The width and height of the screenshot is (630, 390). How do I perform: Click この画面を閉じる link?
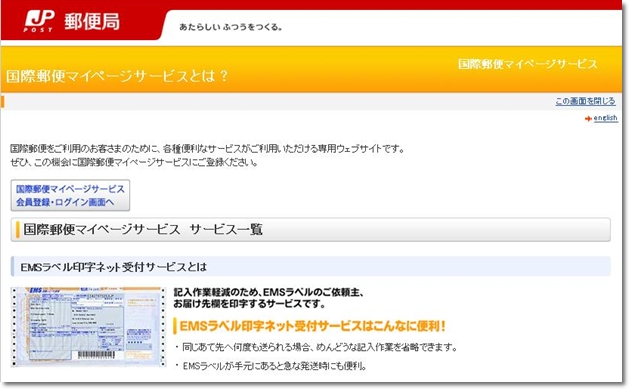click(x=585, y=101)
